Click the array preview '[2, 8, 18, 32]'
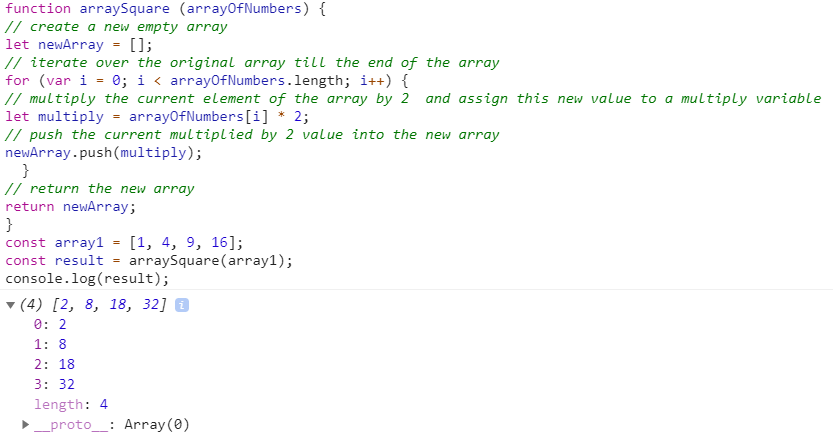The width and height of the screenshot is (833, 436). [x=109, y=304]
